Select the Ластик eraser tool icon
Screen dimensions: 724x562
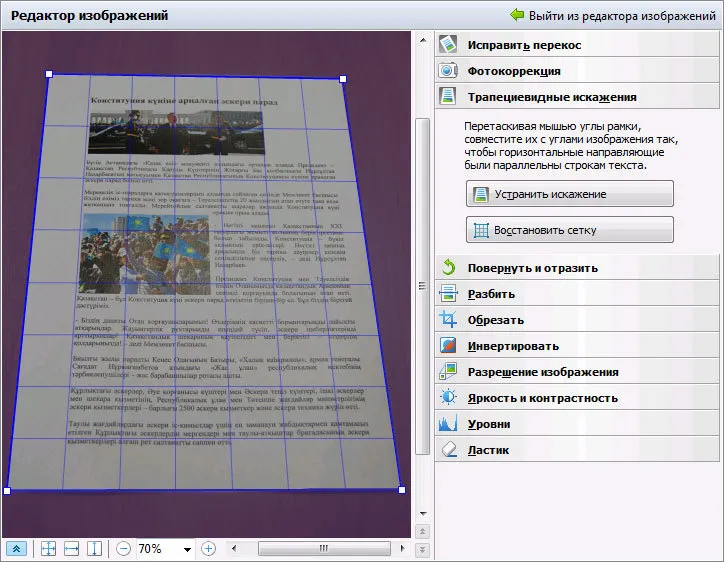point(447,449)
